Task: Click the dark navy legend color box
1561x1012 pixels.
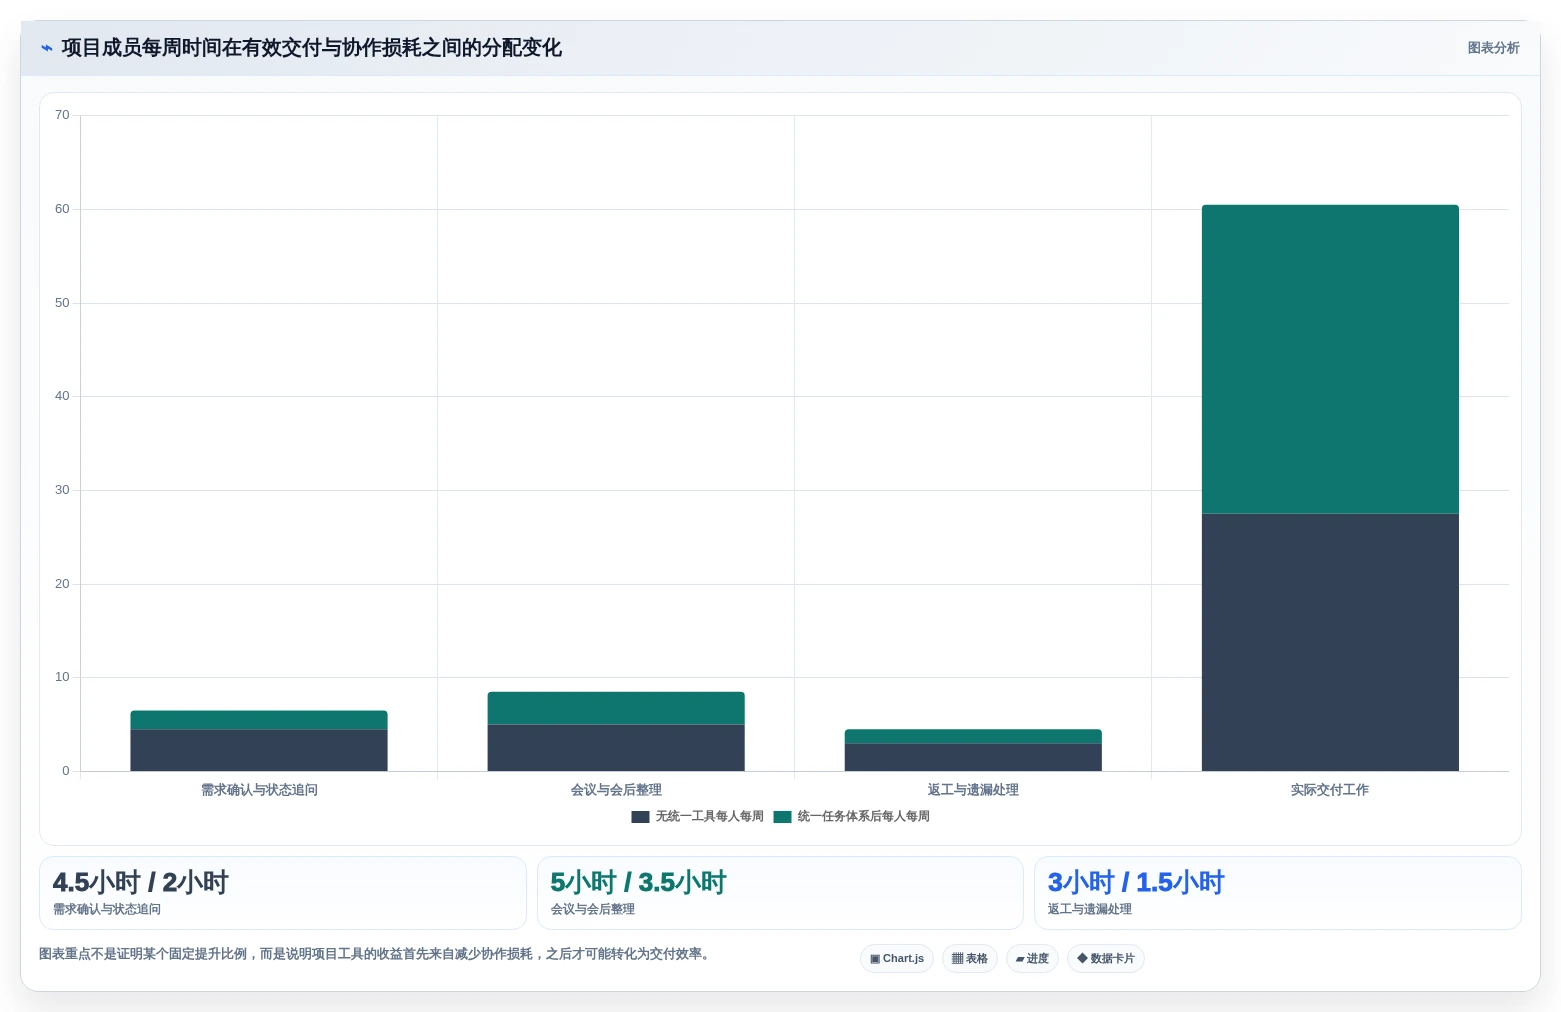Action: point(640,817)
